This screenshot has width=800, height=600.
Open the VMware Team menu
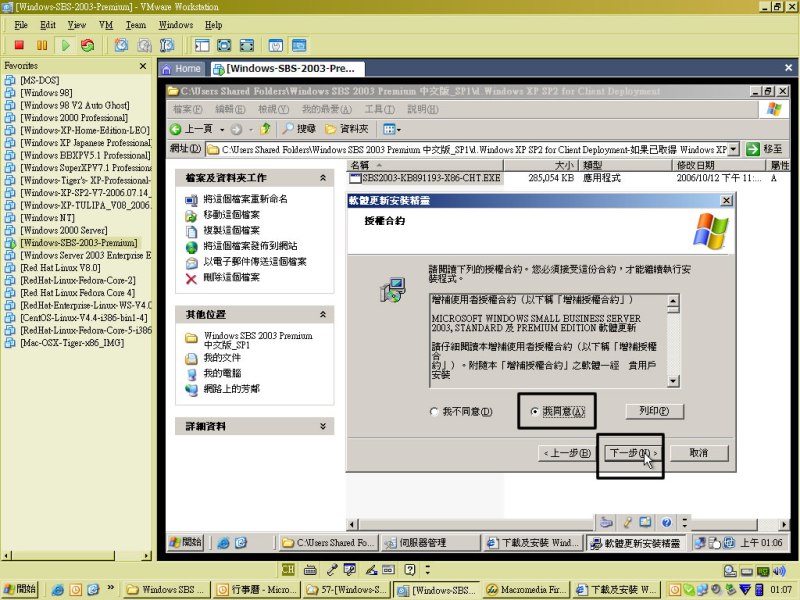pyautogui.click(x=136, y=25)
